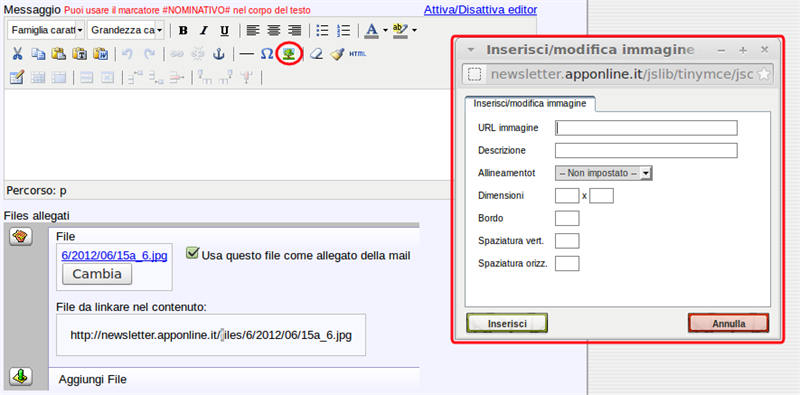Undo the last edit
This screenshot has width=800, height=395.
click(128, 54)
